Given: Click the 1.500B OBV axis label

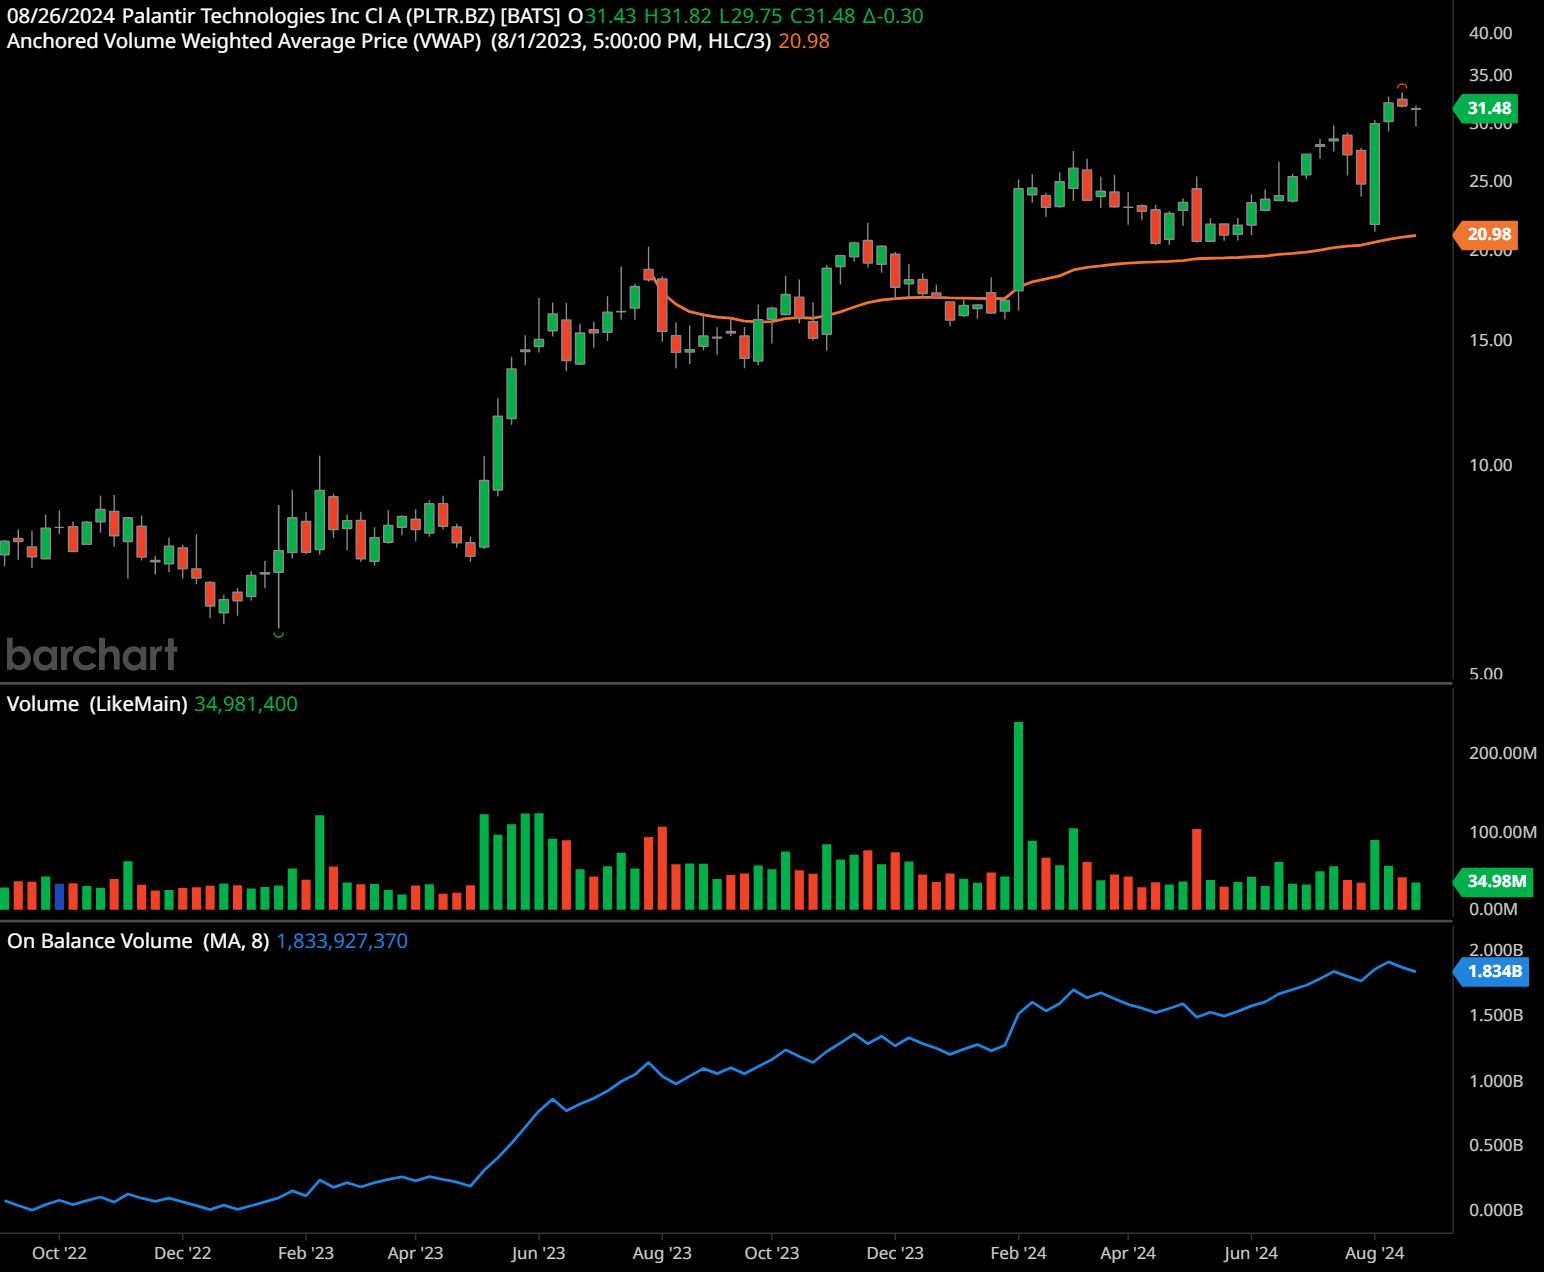Looking at the screenshot, I should click(x=1496, y=1015).
